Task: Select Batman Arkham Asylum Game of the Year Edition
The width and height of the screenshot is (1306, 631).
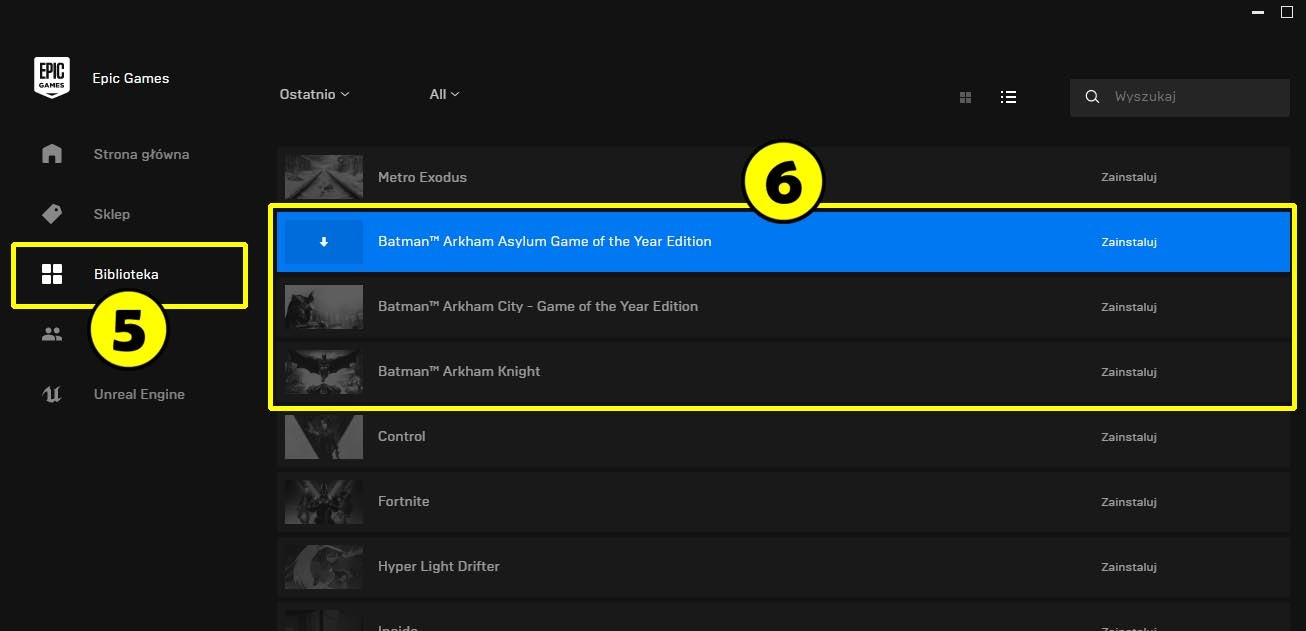Action: pos(545,241)
